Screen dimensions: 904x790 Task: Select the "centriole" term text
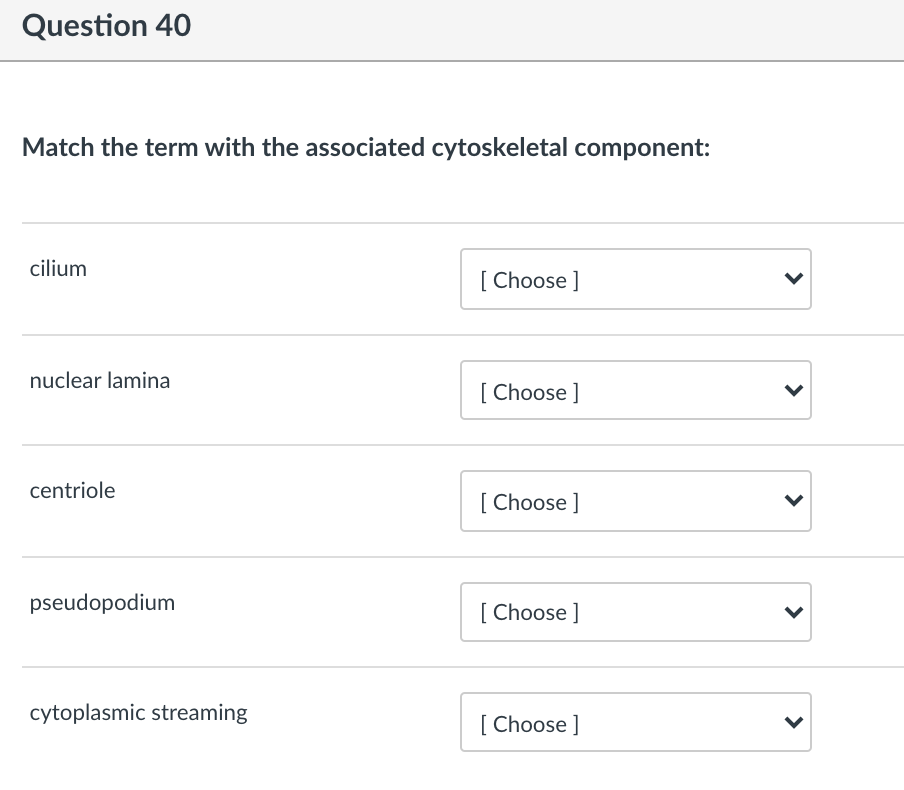point(72,490)
